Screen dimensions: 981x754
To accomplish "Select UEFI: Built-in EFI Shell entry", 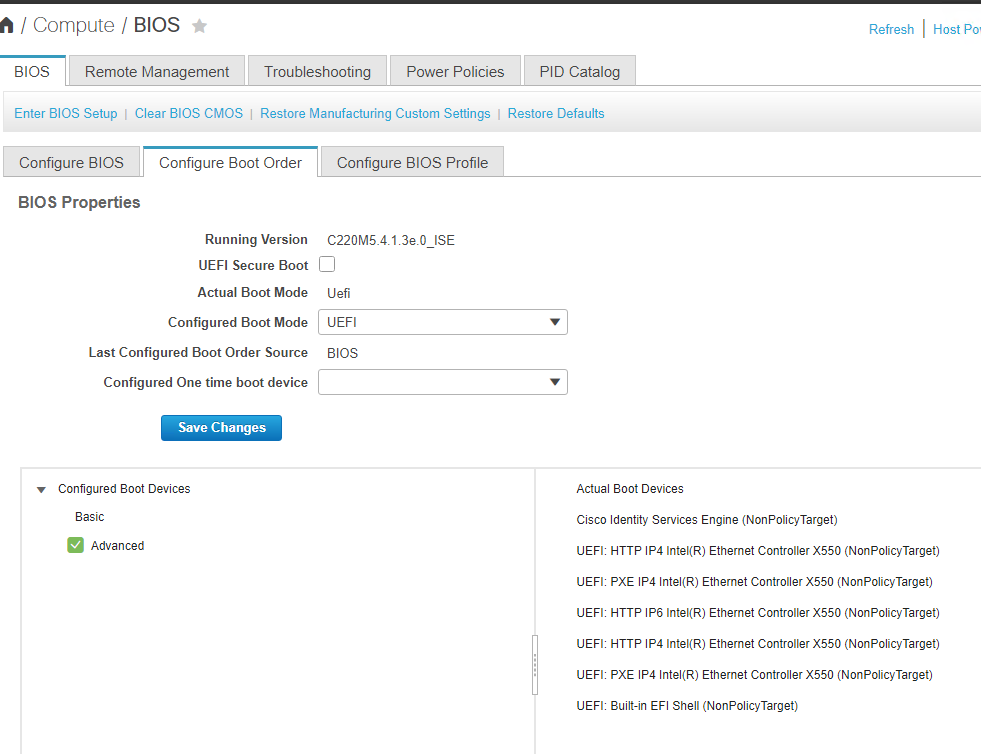I will [687, 705].
